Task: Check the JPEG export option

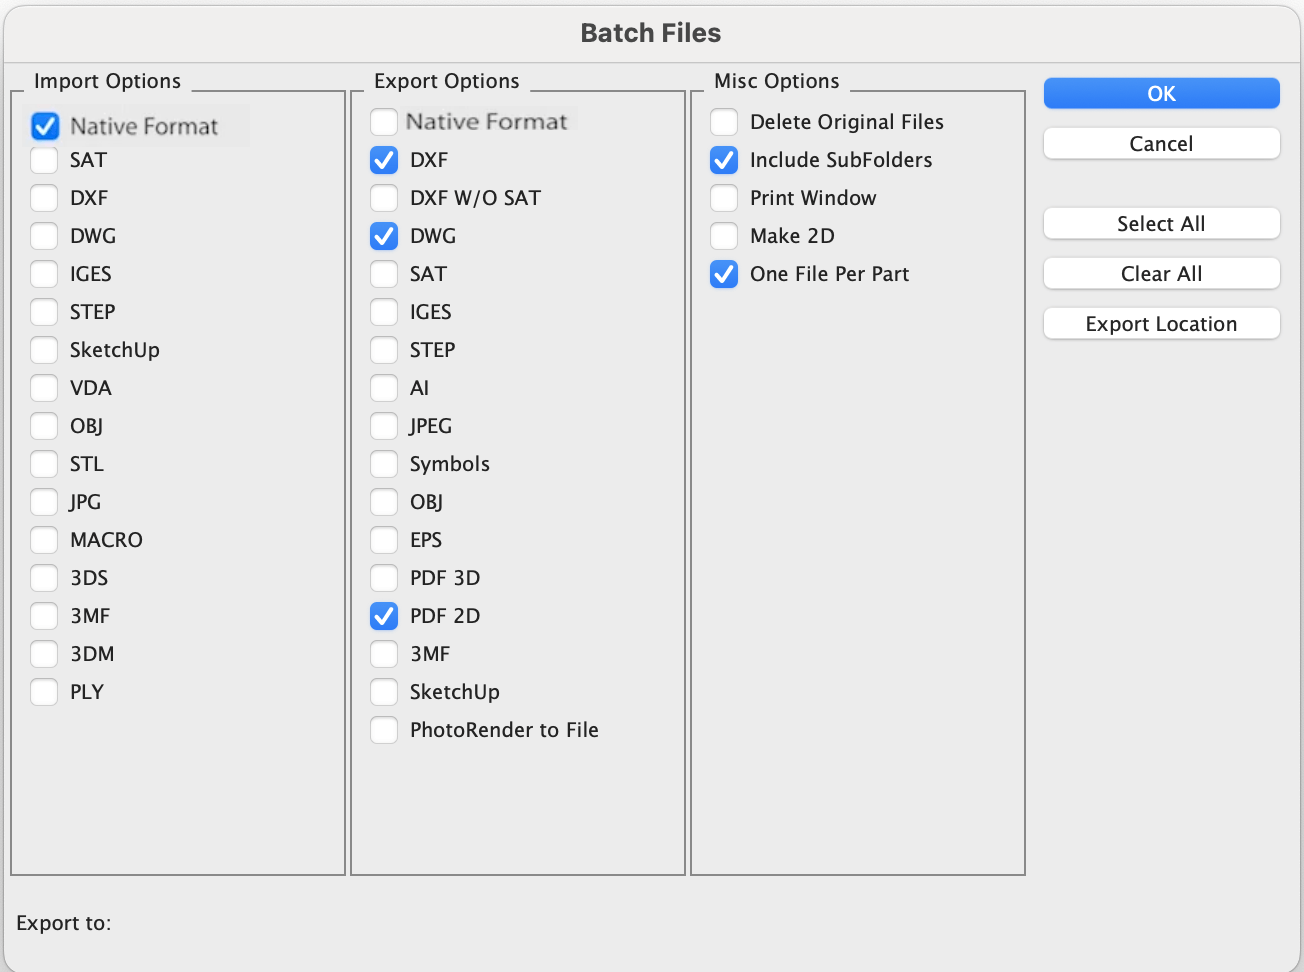Action: tap(384, 426)
